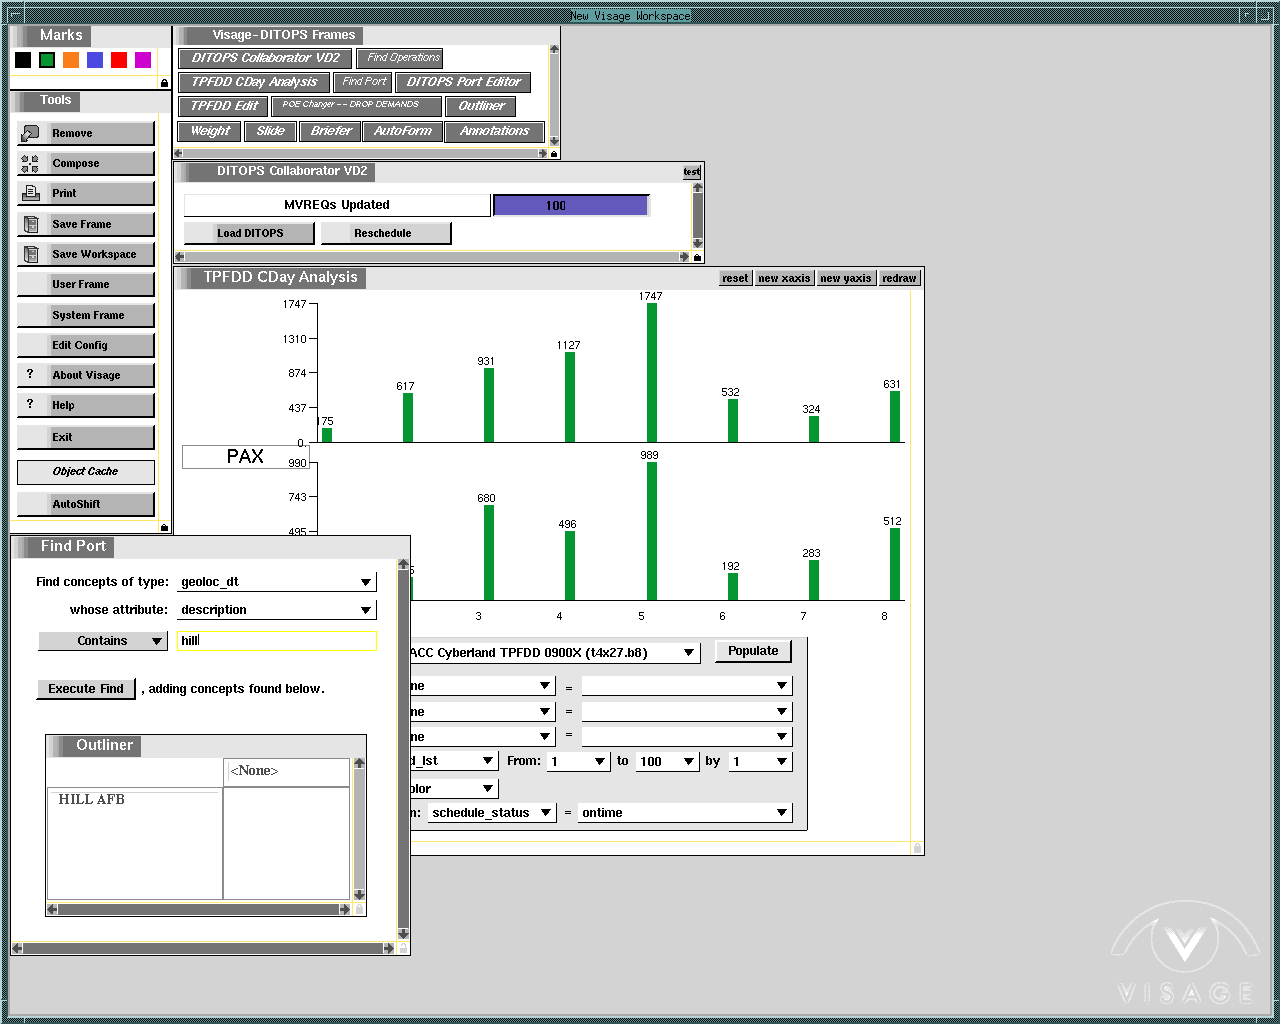
Task: Select DITOPS Port Editor frame
Action: coord(463,82)
